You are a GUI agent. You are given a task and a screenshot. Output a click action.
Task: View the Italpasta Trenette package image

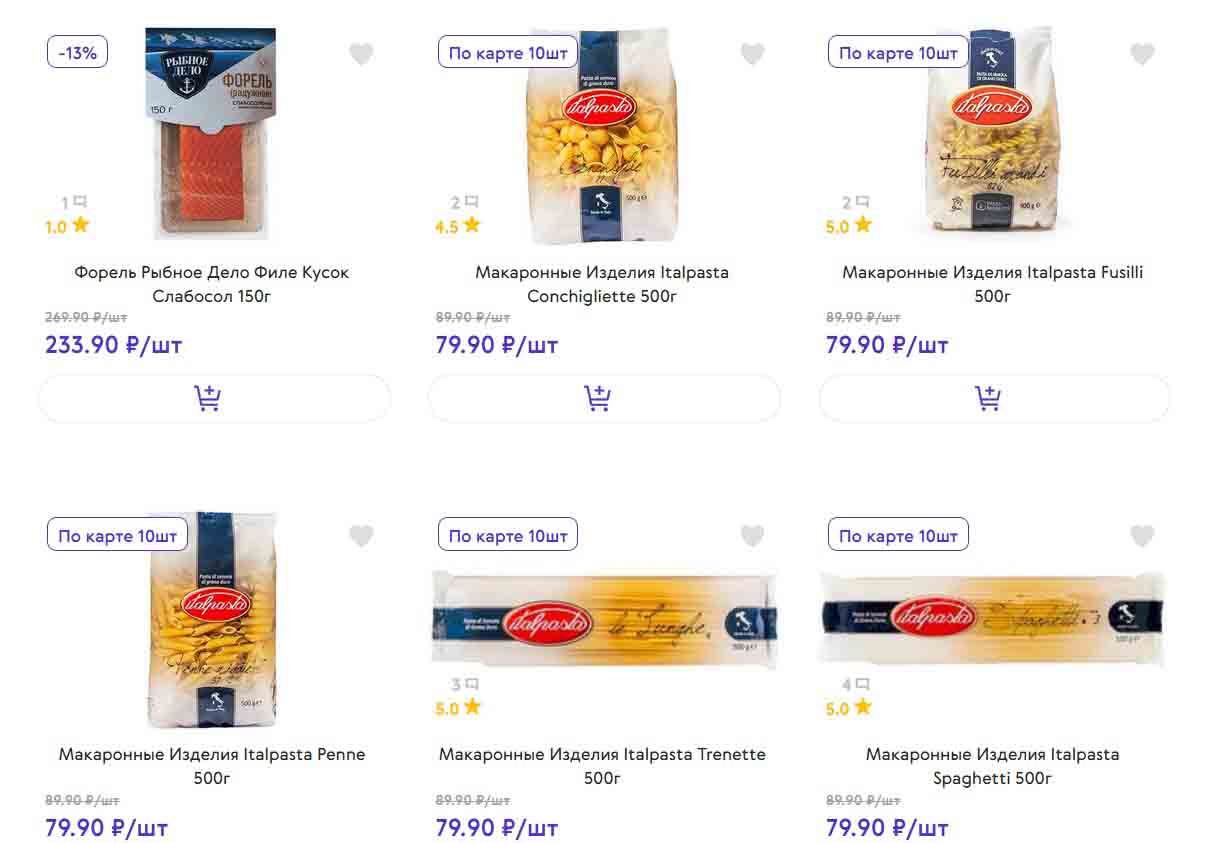(603, 618)
